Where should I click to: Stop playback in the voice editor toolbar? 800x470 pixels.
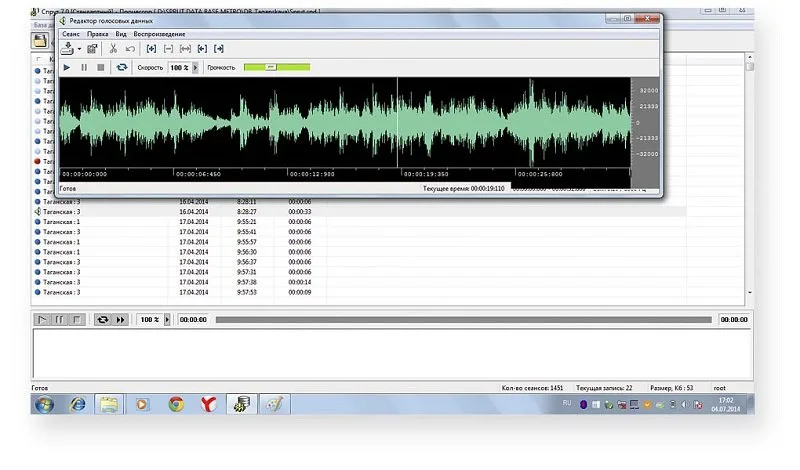tap(100, 67)
